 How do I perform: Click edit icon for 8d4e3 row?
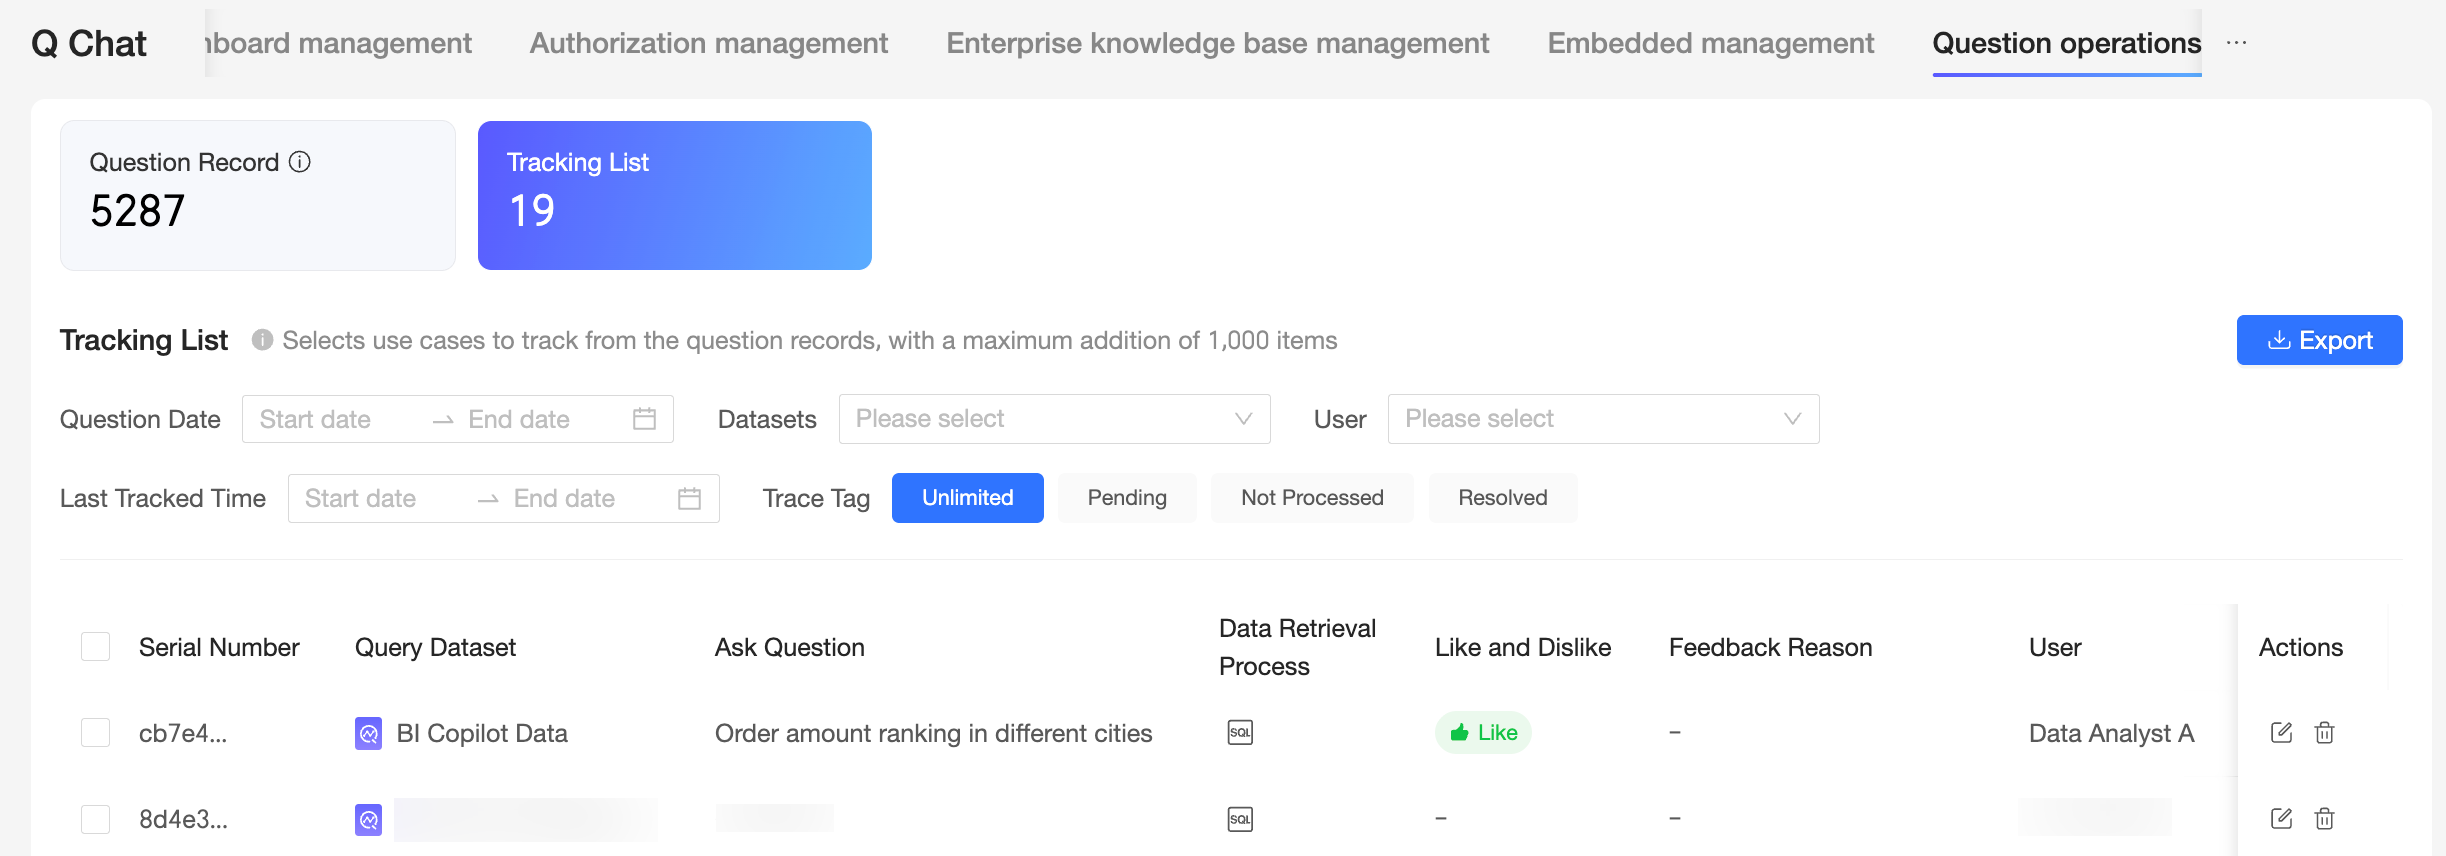click(2281, 819)
